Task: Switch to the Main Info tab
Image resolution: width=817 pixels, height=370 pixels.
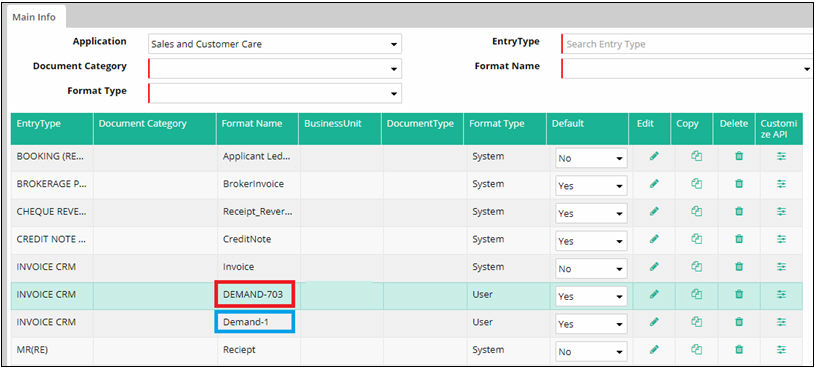Action: (34, 17)
